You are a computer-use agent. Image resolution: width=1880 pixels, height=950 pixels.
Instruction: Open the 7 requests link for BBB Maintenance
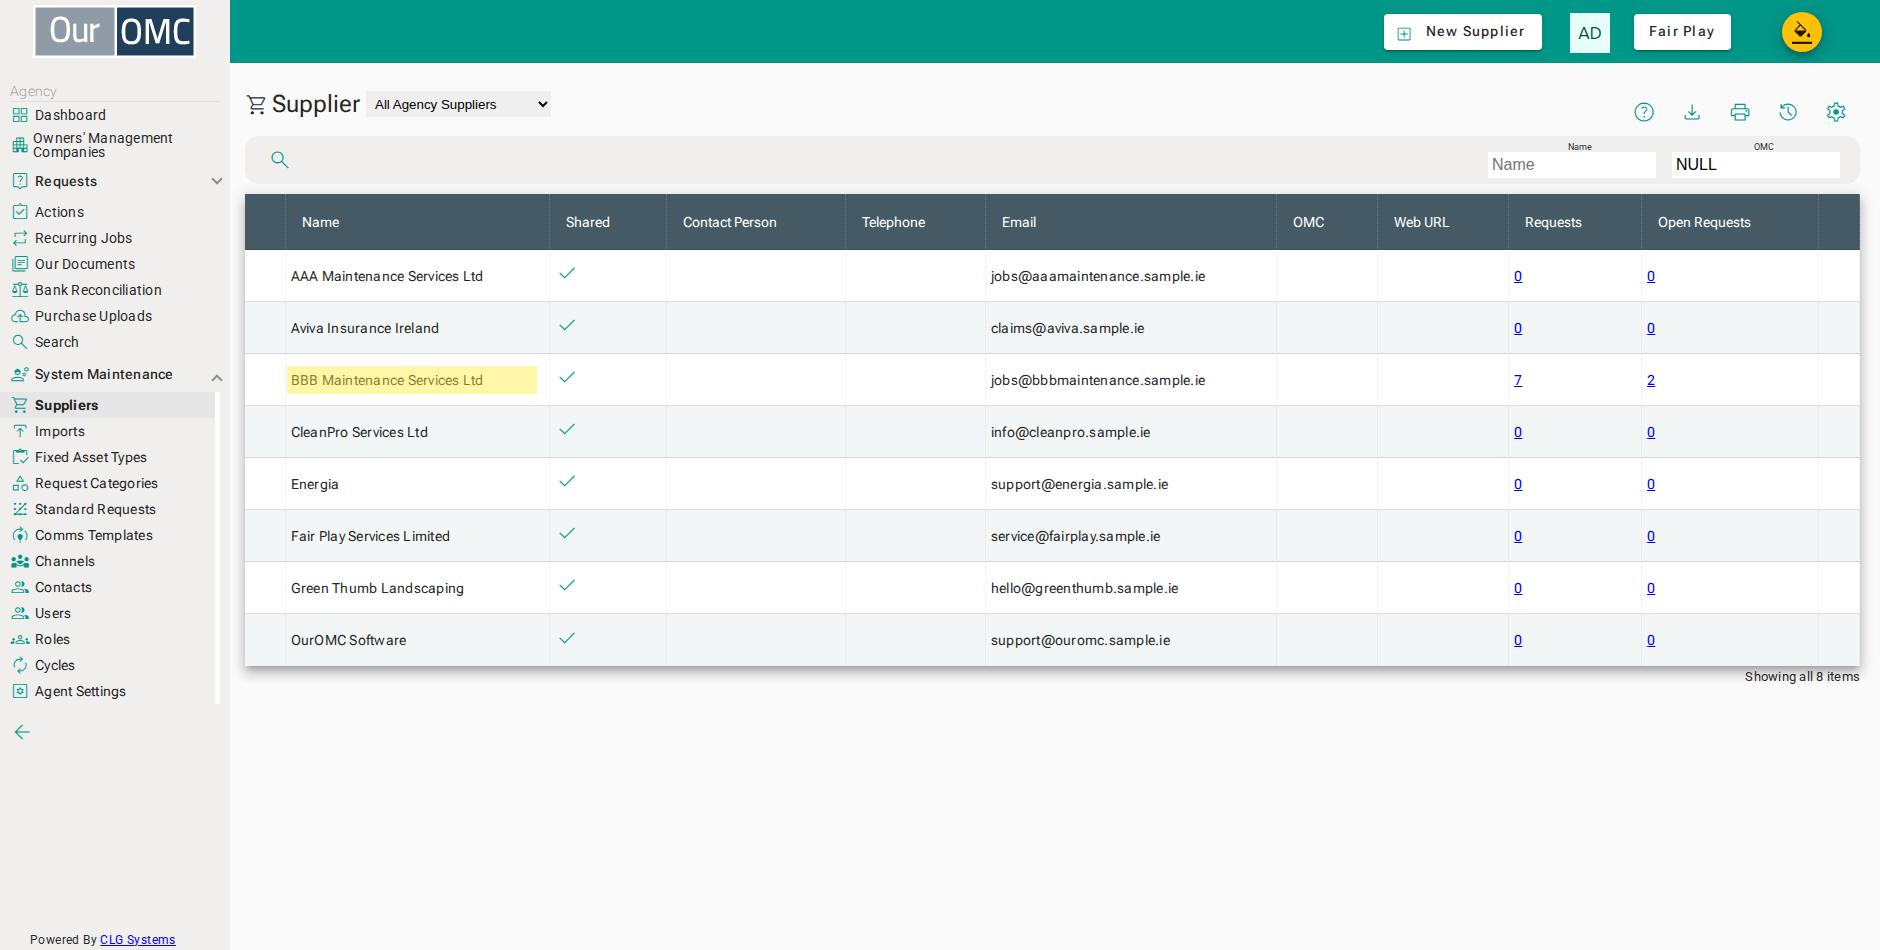pos(1518,380)
